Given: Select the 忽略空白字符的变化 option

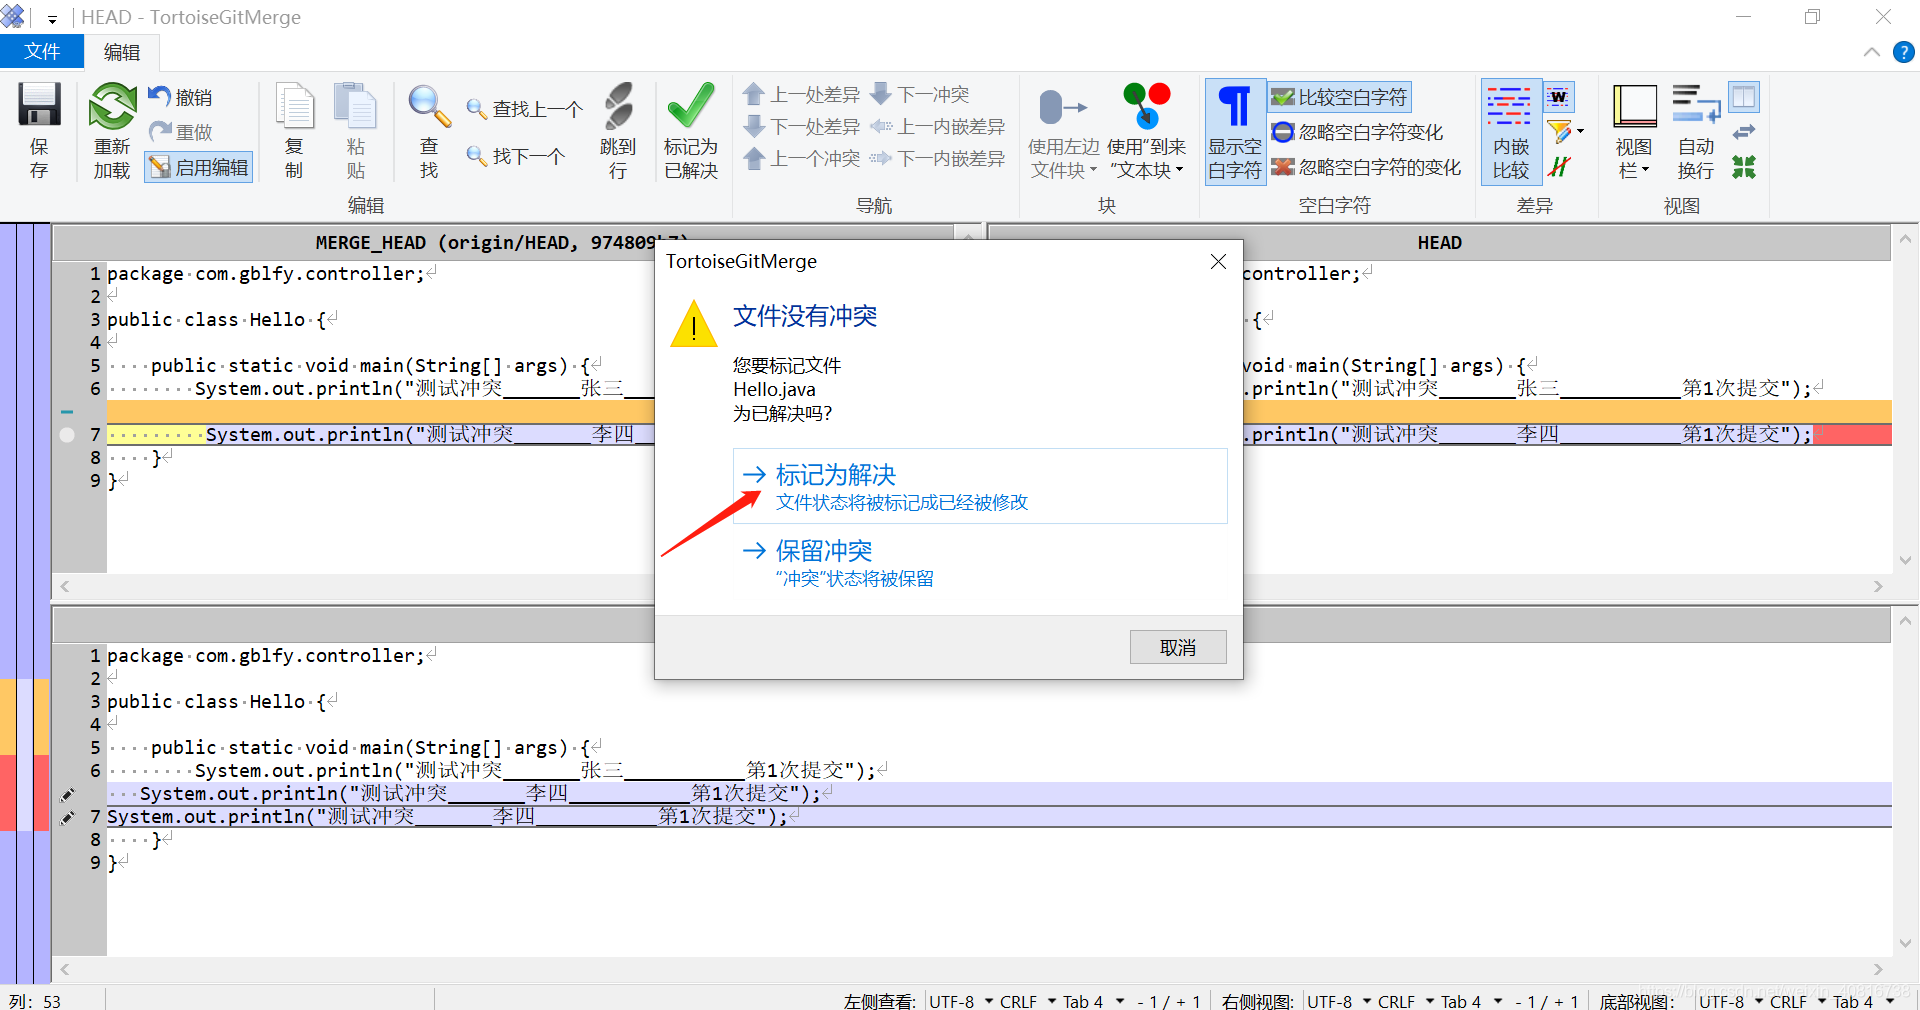Looking at the screenshot, I should (1366, 167).
